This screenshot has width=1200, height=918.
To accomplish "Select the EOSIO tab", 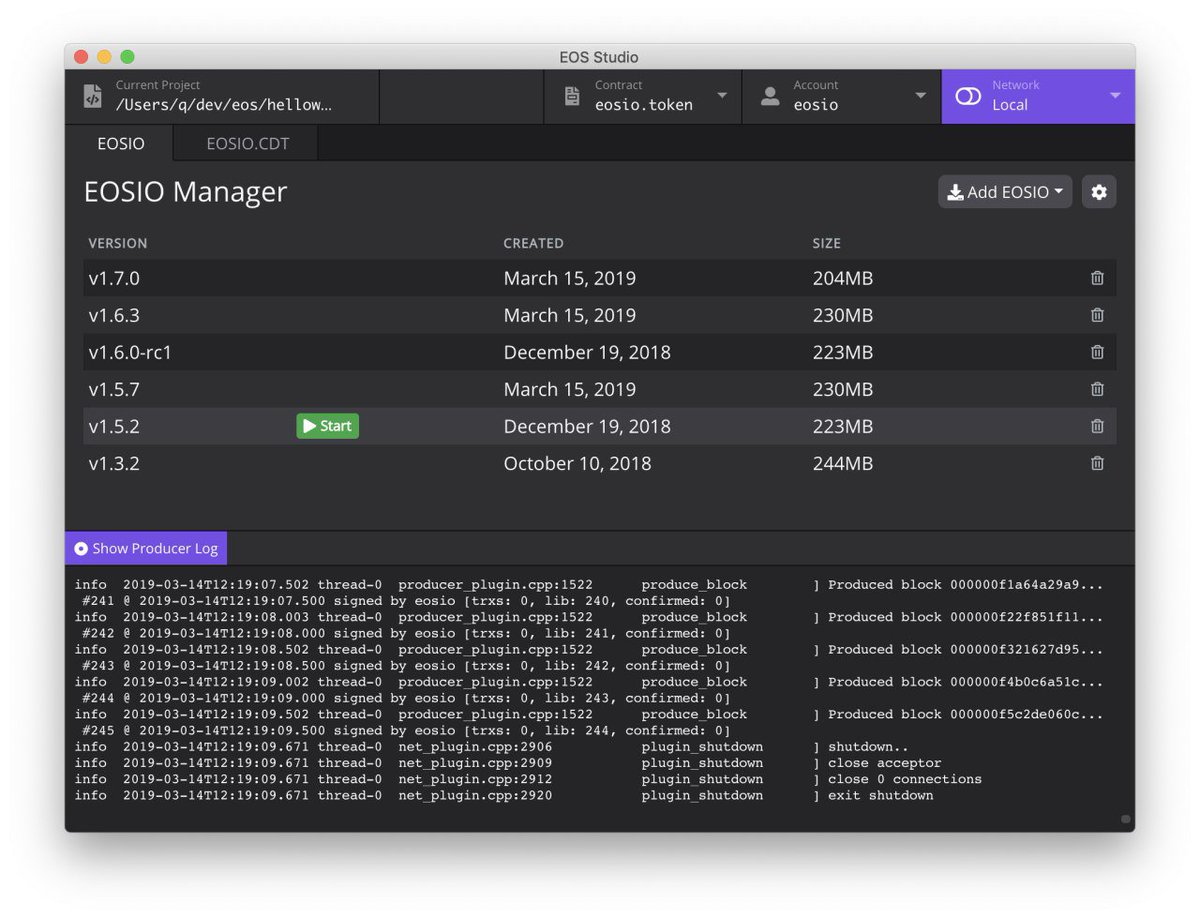I will [x=120, y=143].
